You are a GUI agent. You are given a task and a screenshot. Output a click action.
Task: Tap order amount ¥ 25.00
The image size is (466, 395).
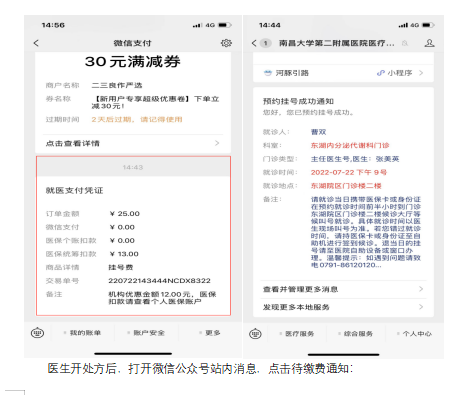coord(125,214)
